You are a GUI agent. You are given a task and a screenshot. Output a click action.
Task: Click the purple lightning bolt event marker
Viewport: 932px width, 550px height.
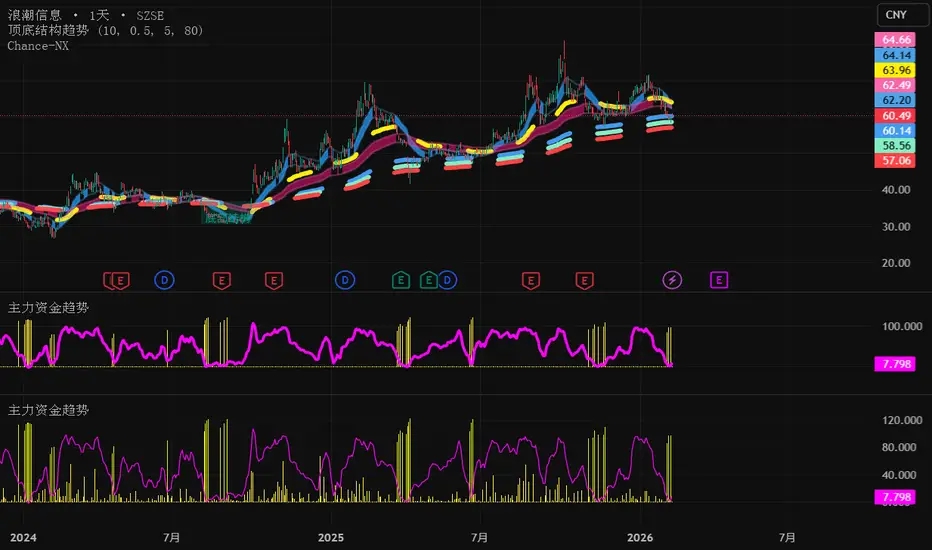672,279
